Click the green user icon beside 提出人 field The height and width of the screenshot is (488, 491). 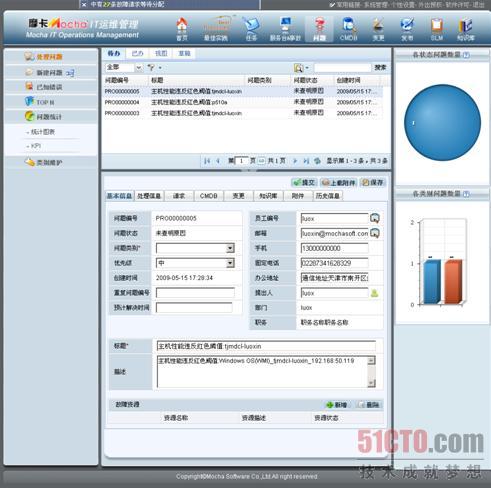[375, 293]
